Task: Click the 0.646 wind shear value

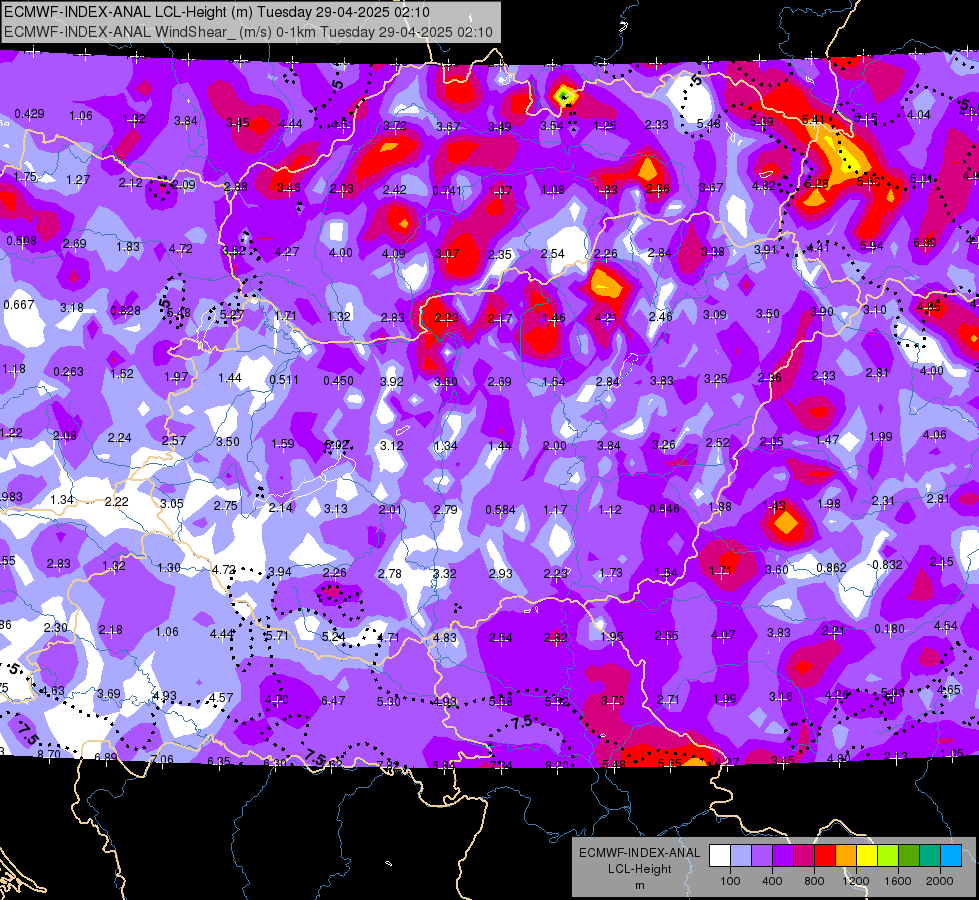Action: 664,509
